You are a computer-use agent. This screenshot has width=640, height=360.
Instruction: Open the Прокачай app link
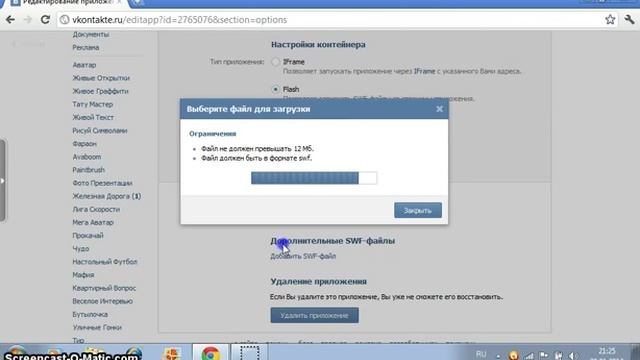tap(88, 236)
